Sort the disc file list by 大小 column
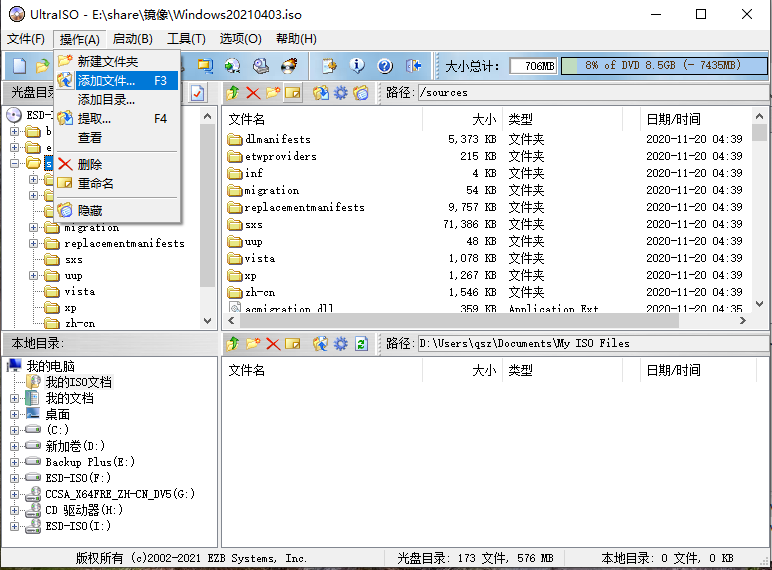The image size is (772, 570). tap(462, 119)
